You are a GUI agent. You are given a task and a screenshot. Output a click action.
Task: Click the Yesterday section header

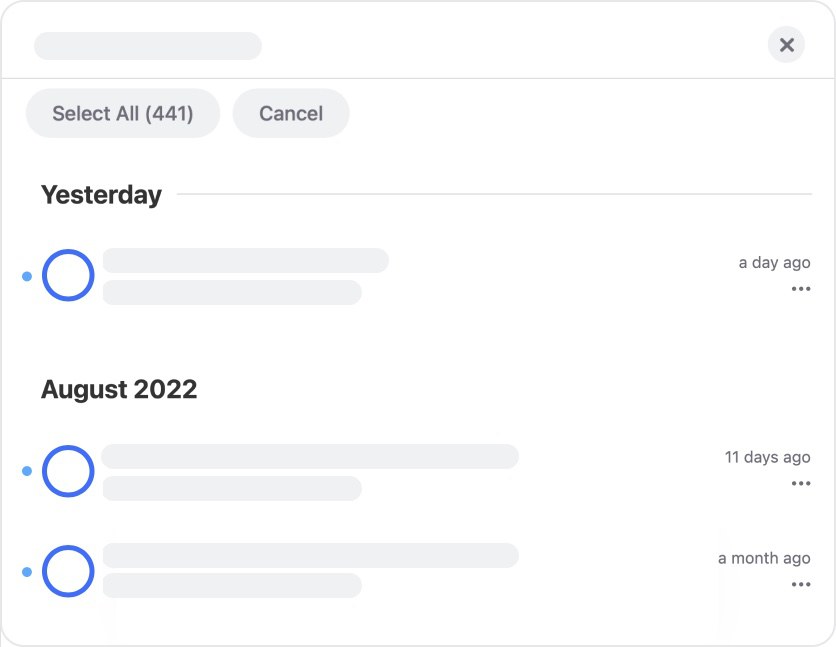101,194
